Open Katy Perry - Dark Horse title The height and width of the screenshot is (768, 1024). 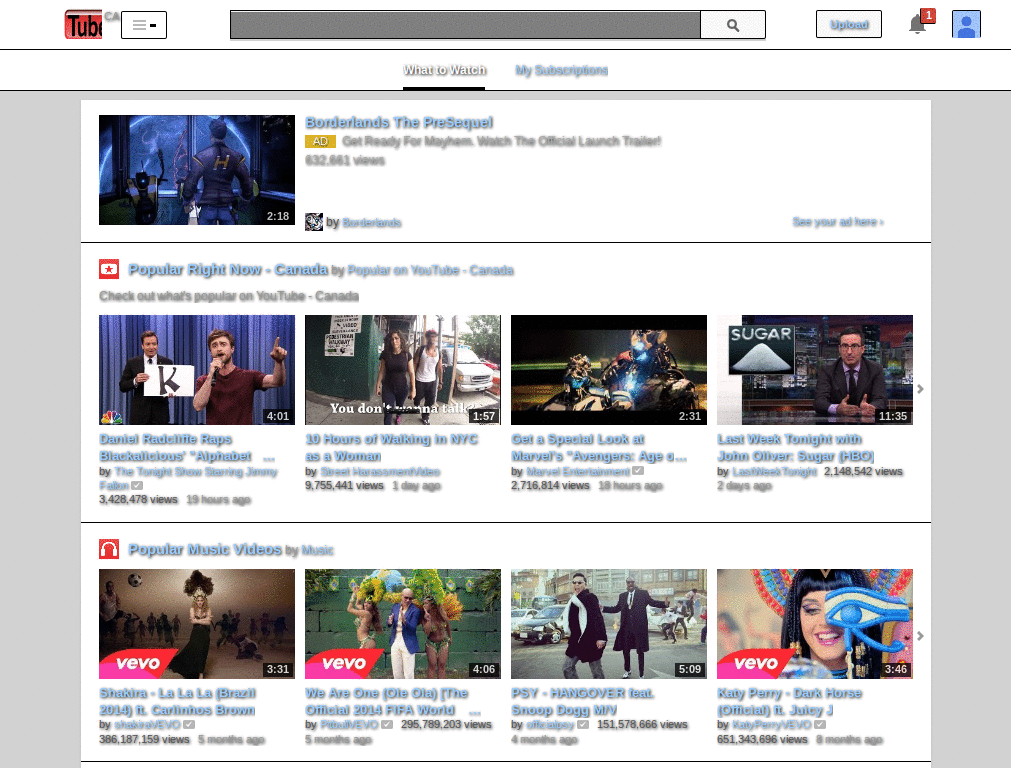pyautogui.click(x=790, y=701)
